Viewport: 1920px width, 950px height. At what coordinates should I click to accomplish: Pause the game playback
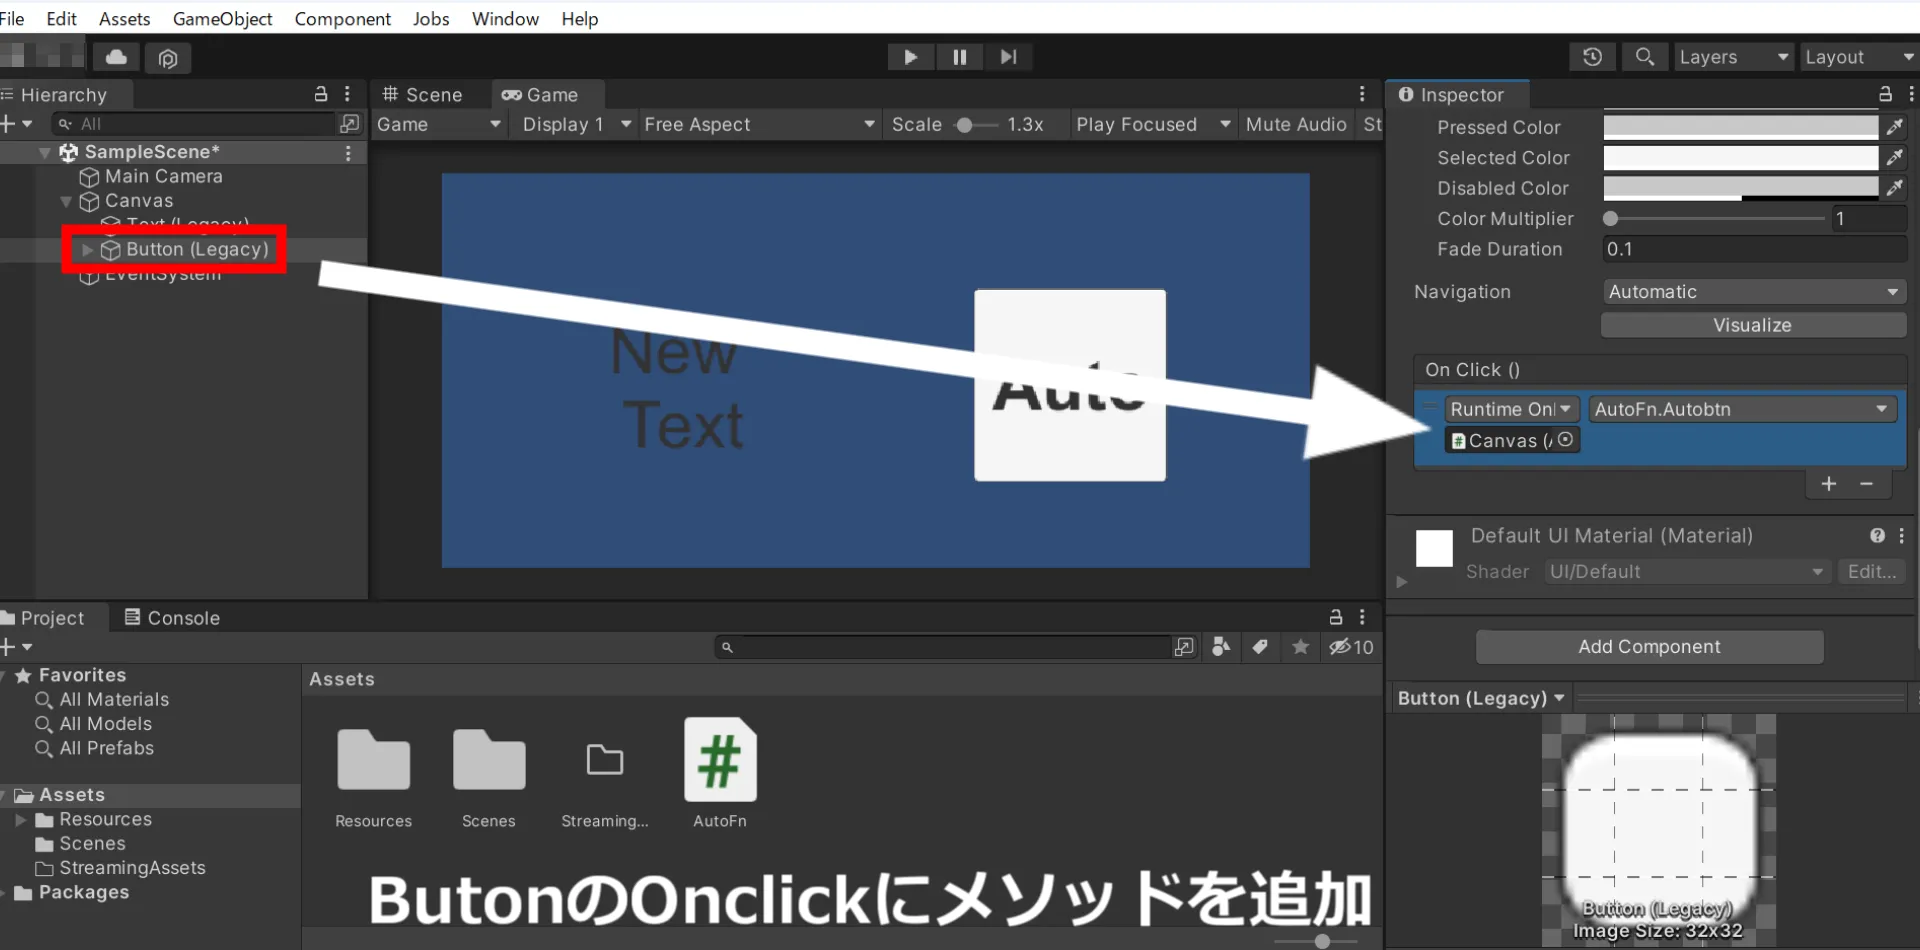pyautogui.click(x=959, y=57)
